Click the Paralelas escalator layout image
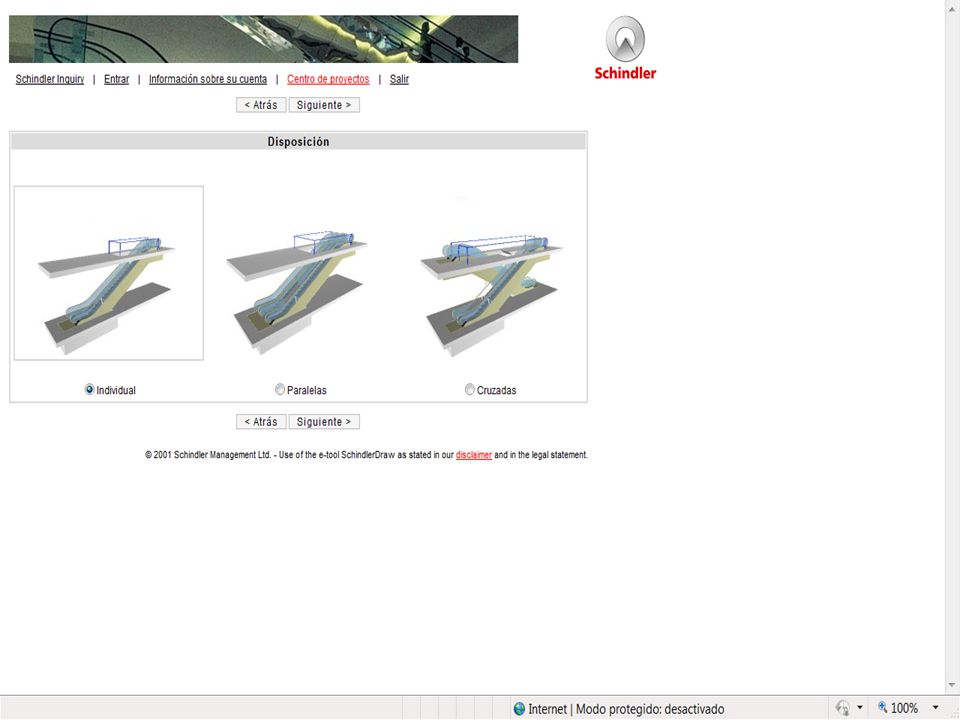 (298, 291)
